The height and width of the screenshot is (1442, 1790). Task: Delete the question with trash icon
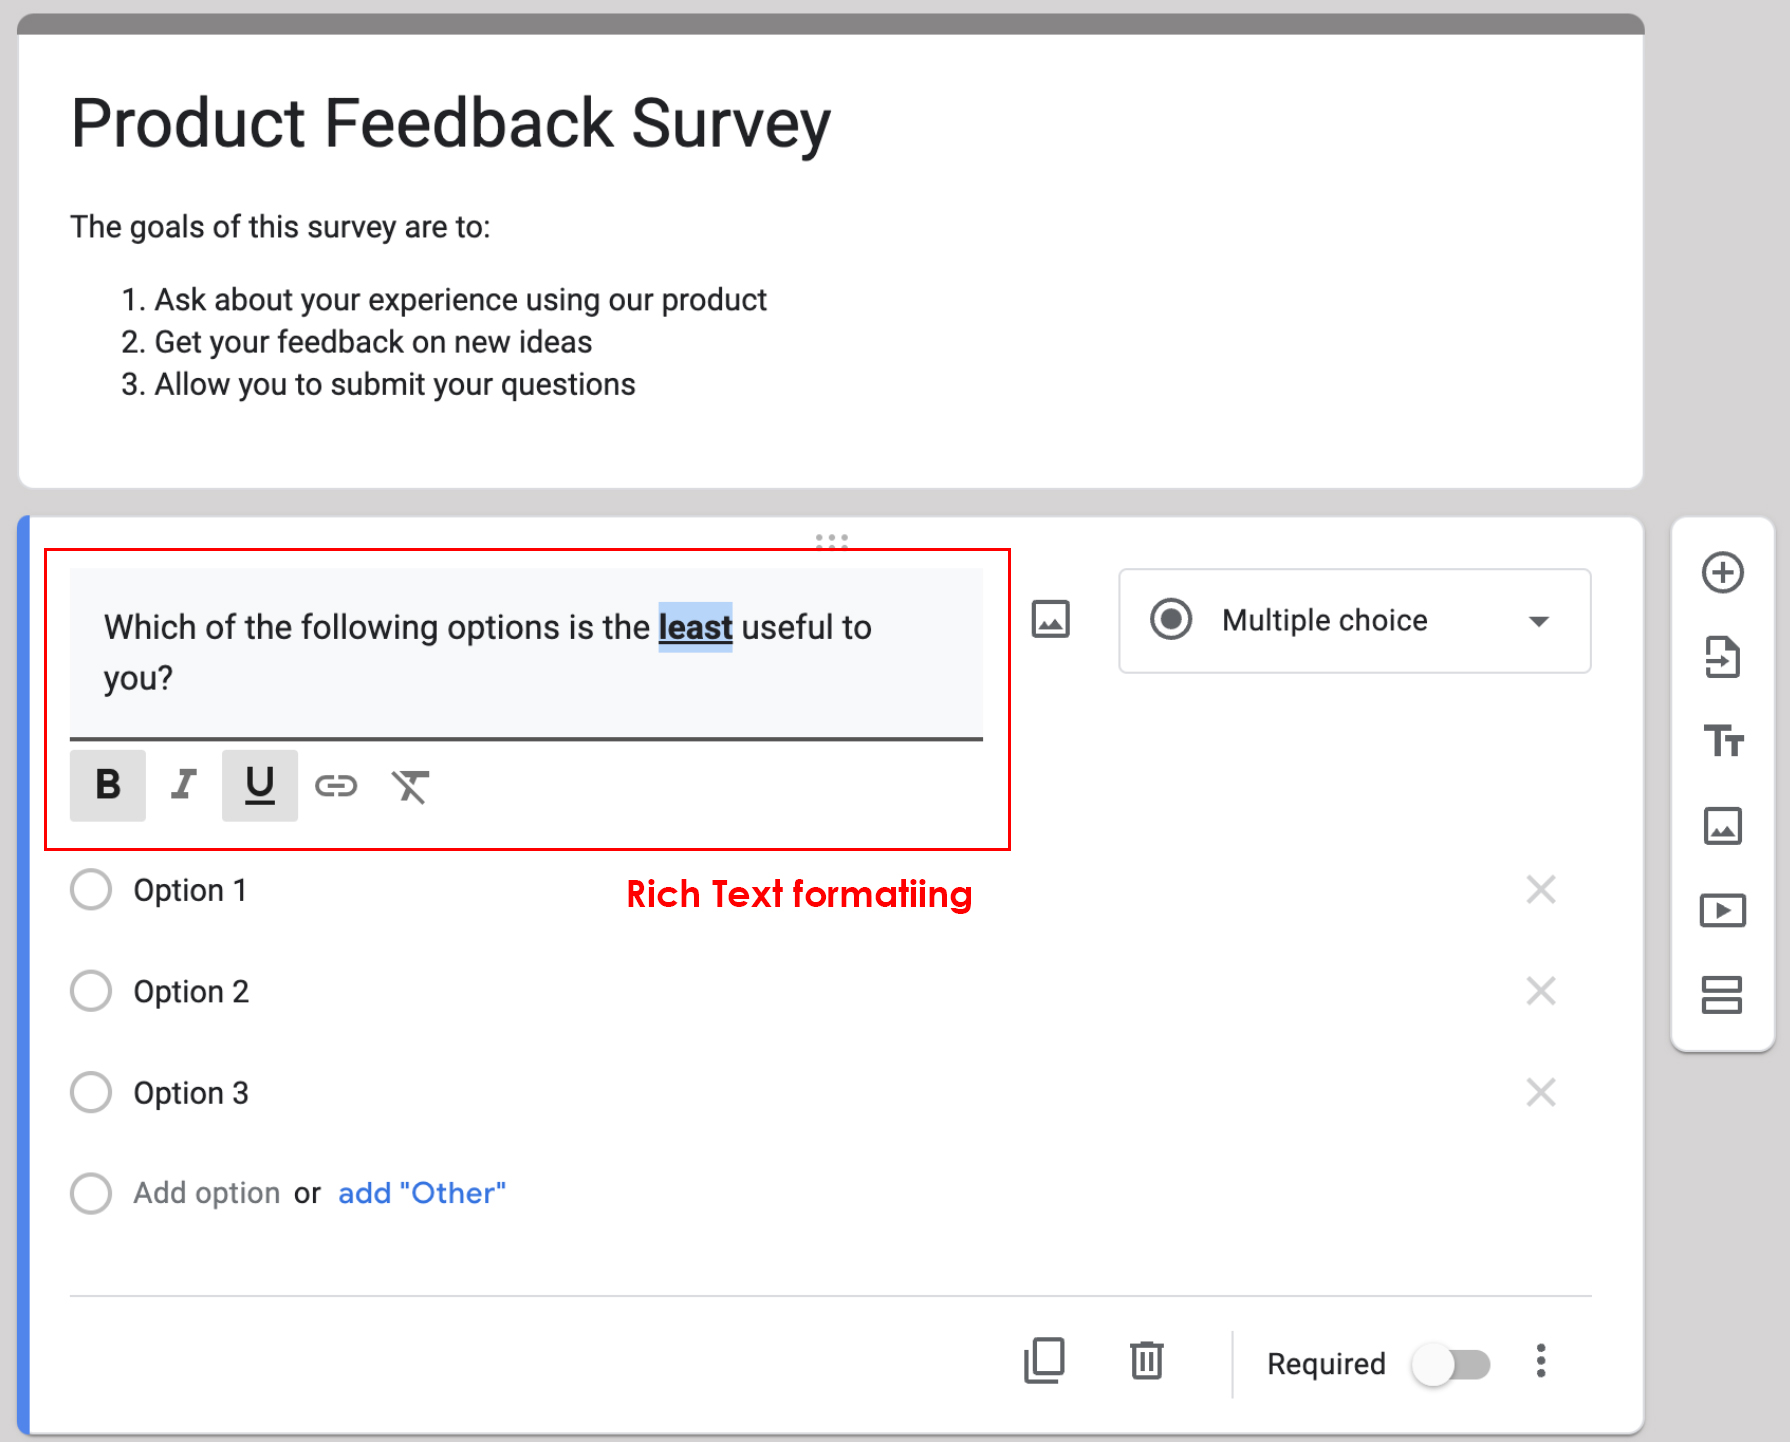(x=1146, y=1361)
